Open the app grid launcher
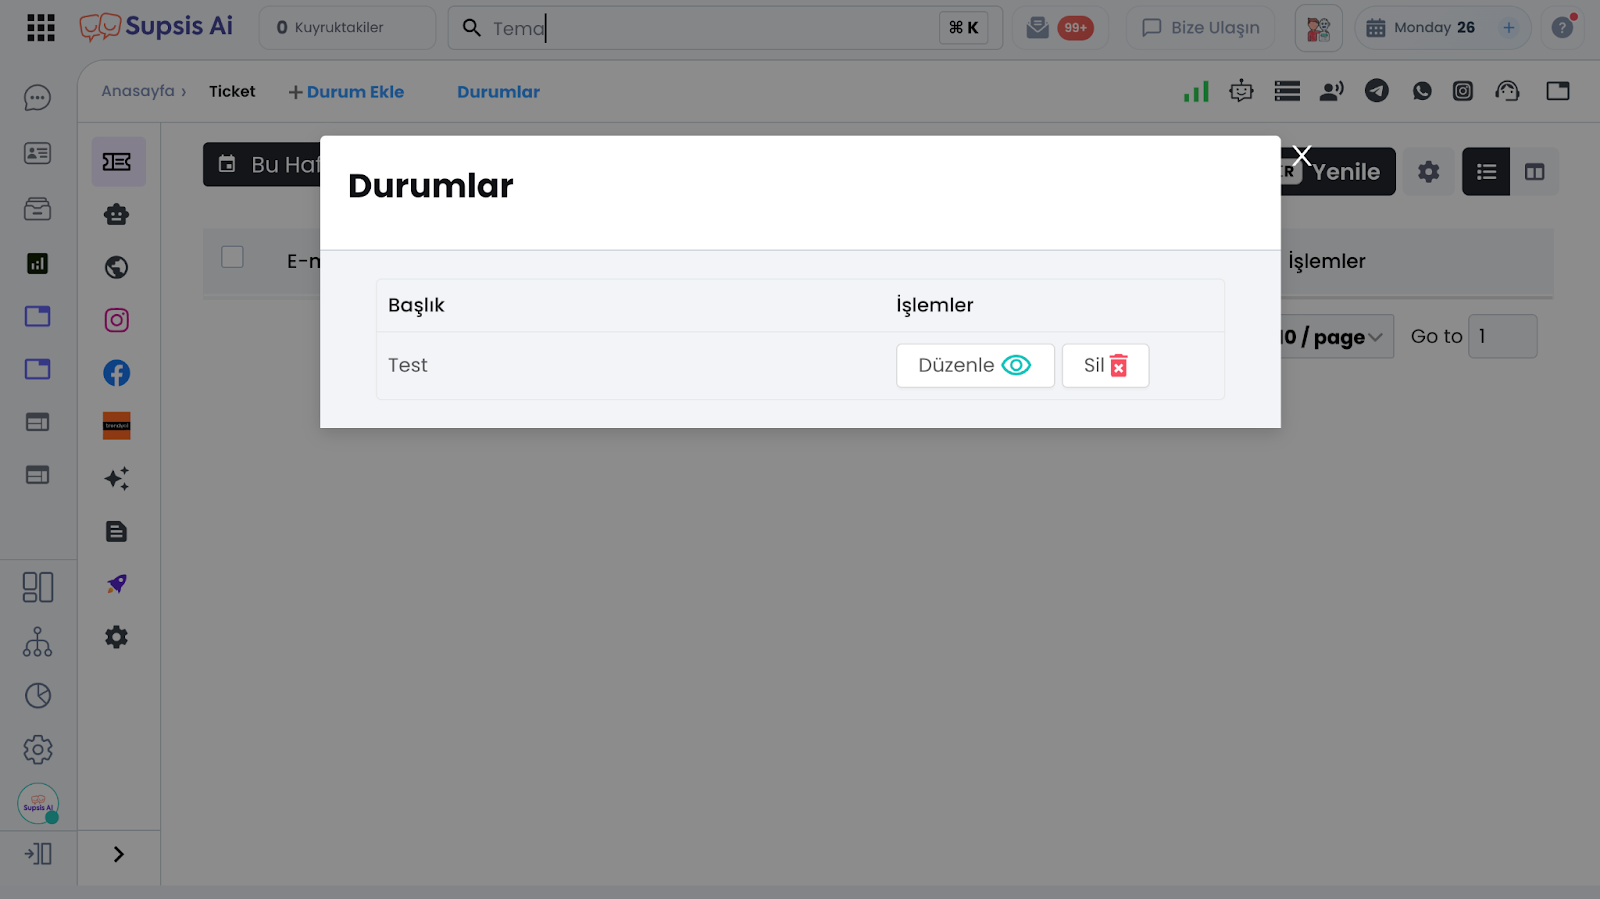This screenshot has width=1600, height=899. [41, 28]
